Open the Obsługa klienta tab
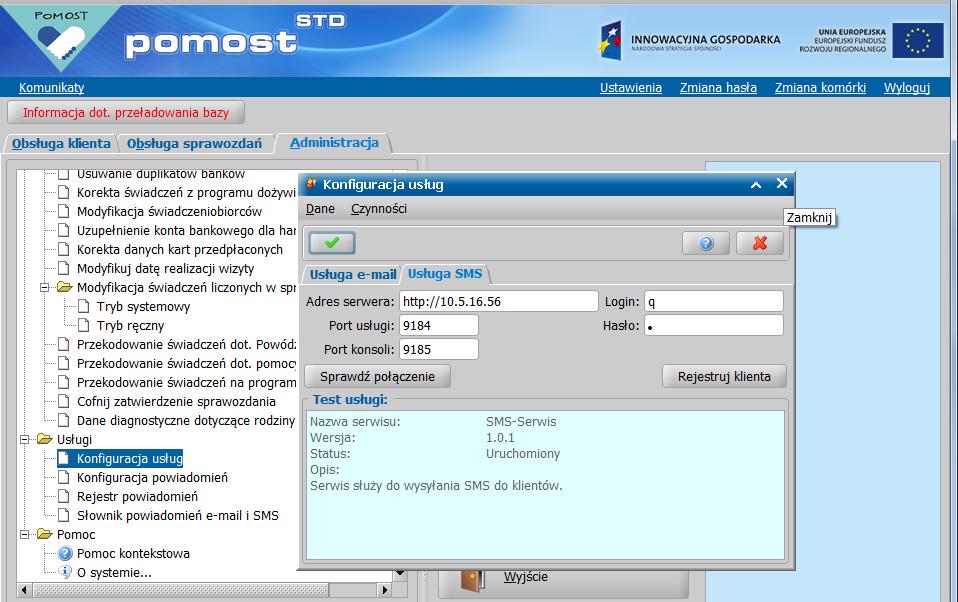Screen dimensions: 958x602 pyautogui.click(x=61, y=144)
